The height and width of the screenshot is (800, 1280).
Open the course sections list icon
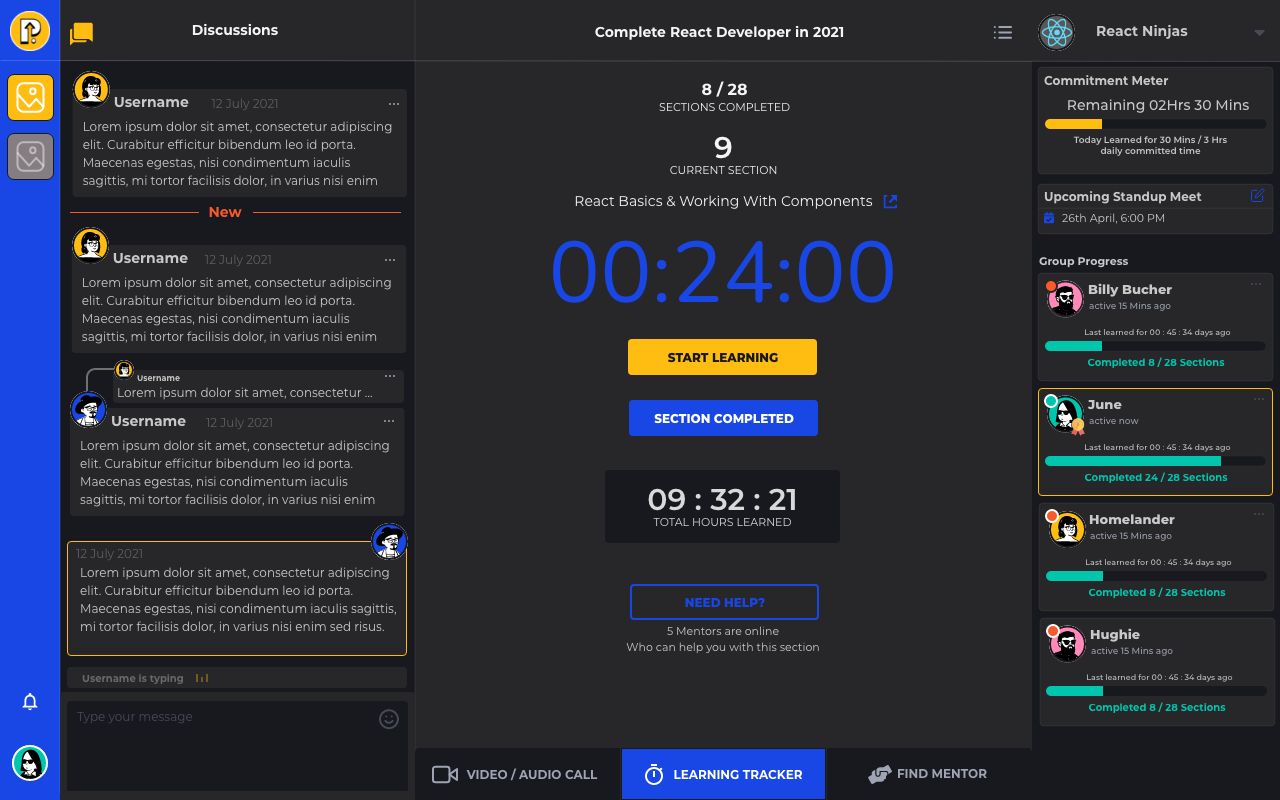(x=1003, y=32)
